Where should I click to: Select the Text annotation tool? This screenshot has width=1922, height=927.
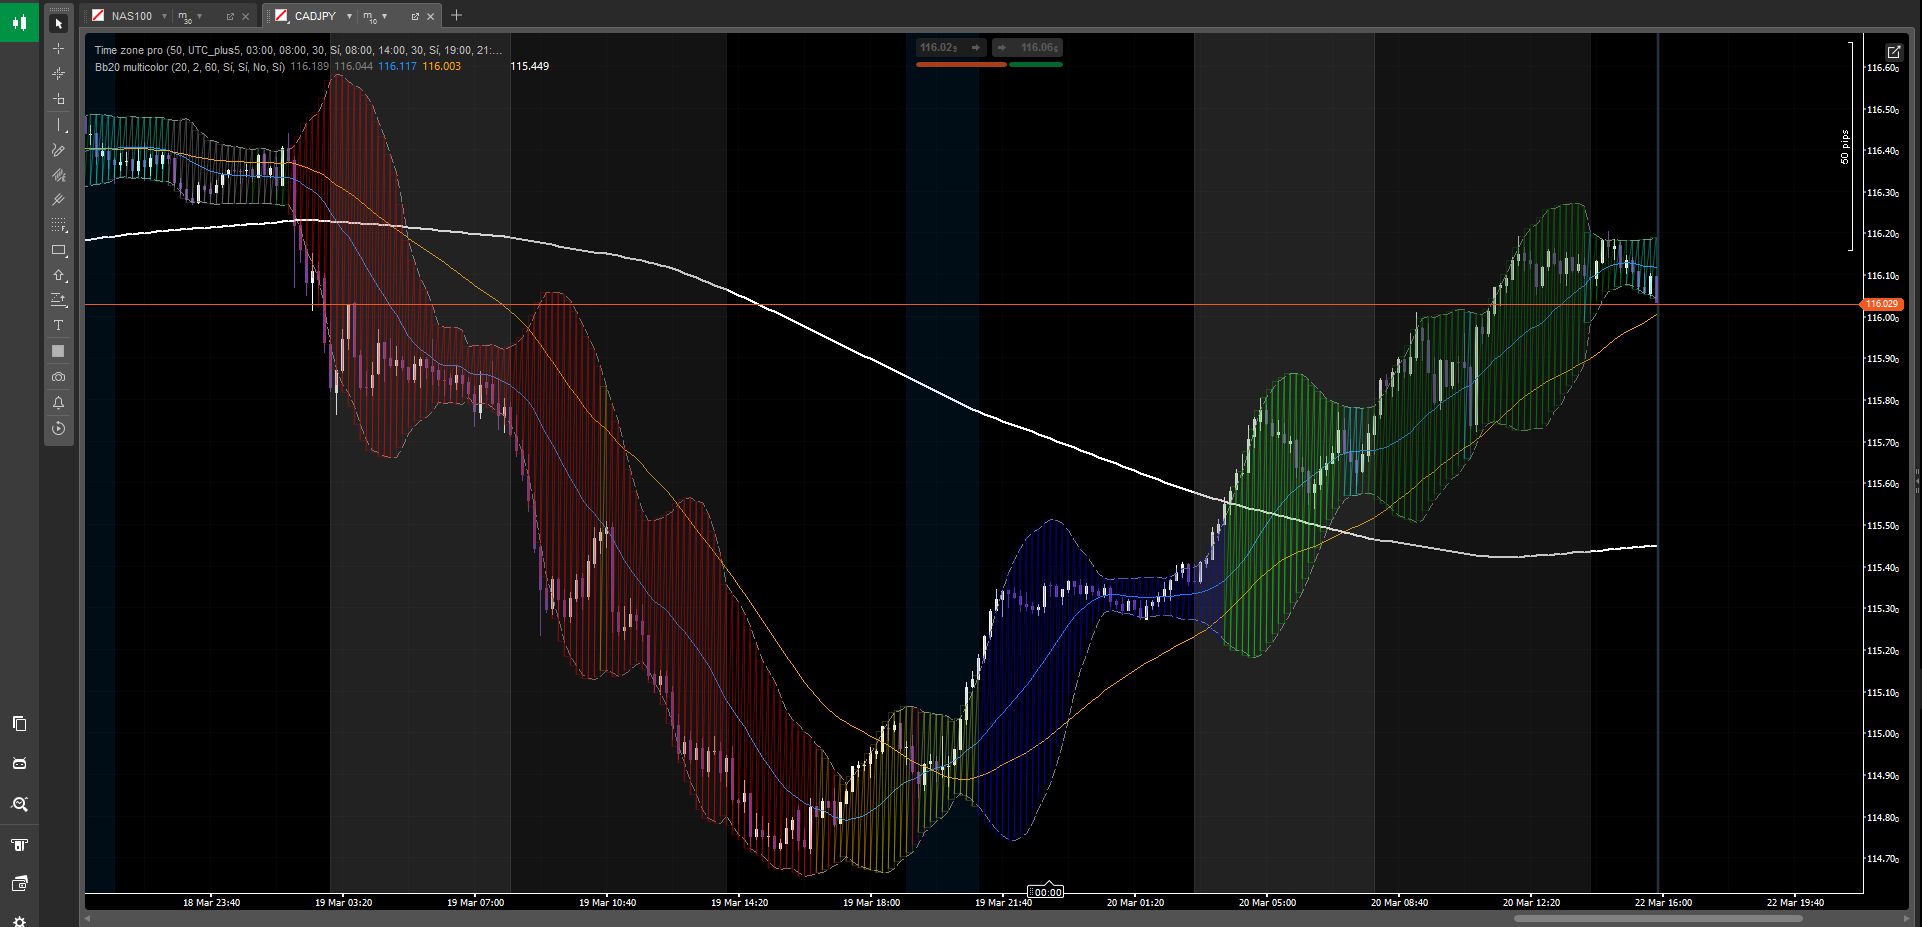tap(59, 325)
